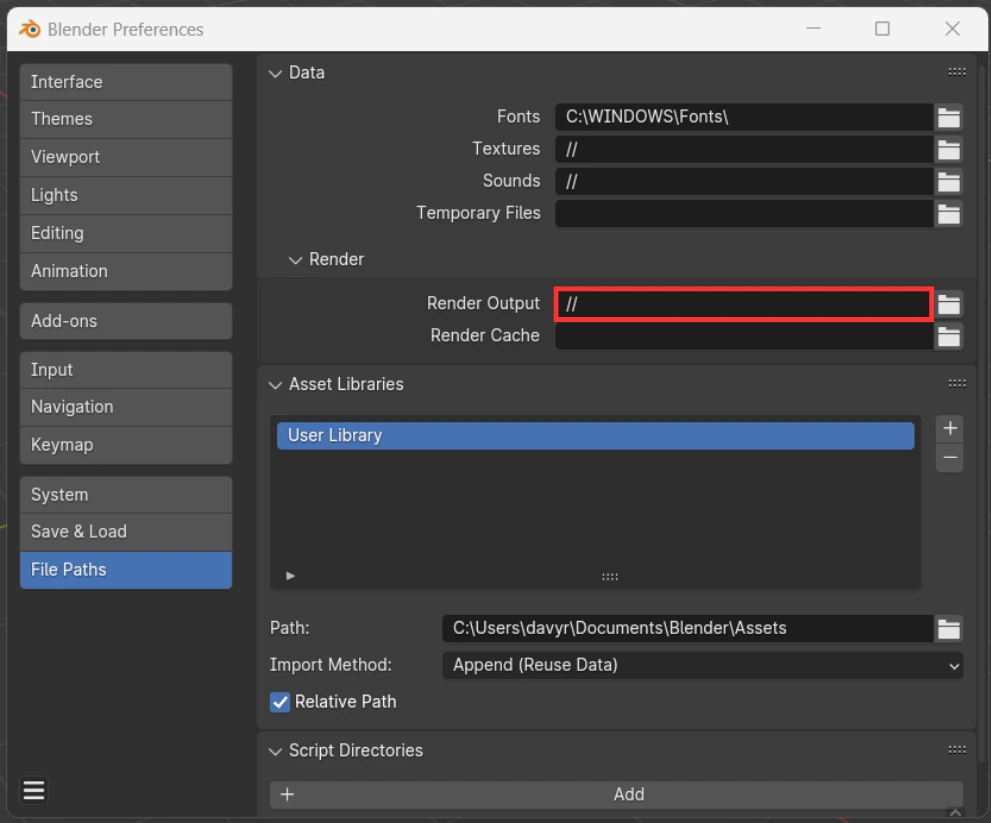
Task: Open the Interface preferences tab
Action: click(x=126, y=82)
